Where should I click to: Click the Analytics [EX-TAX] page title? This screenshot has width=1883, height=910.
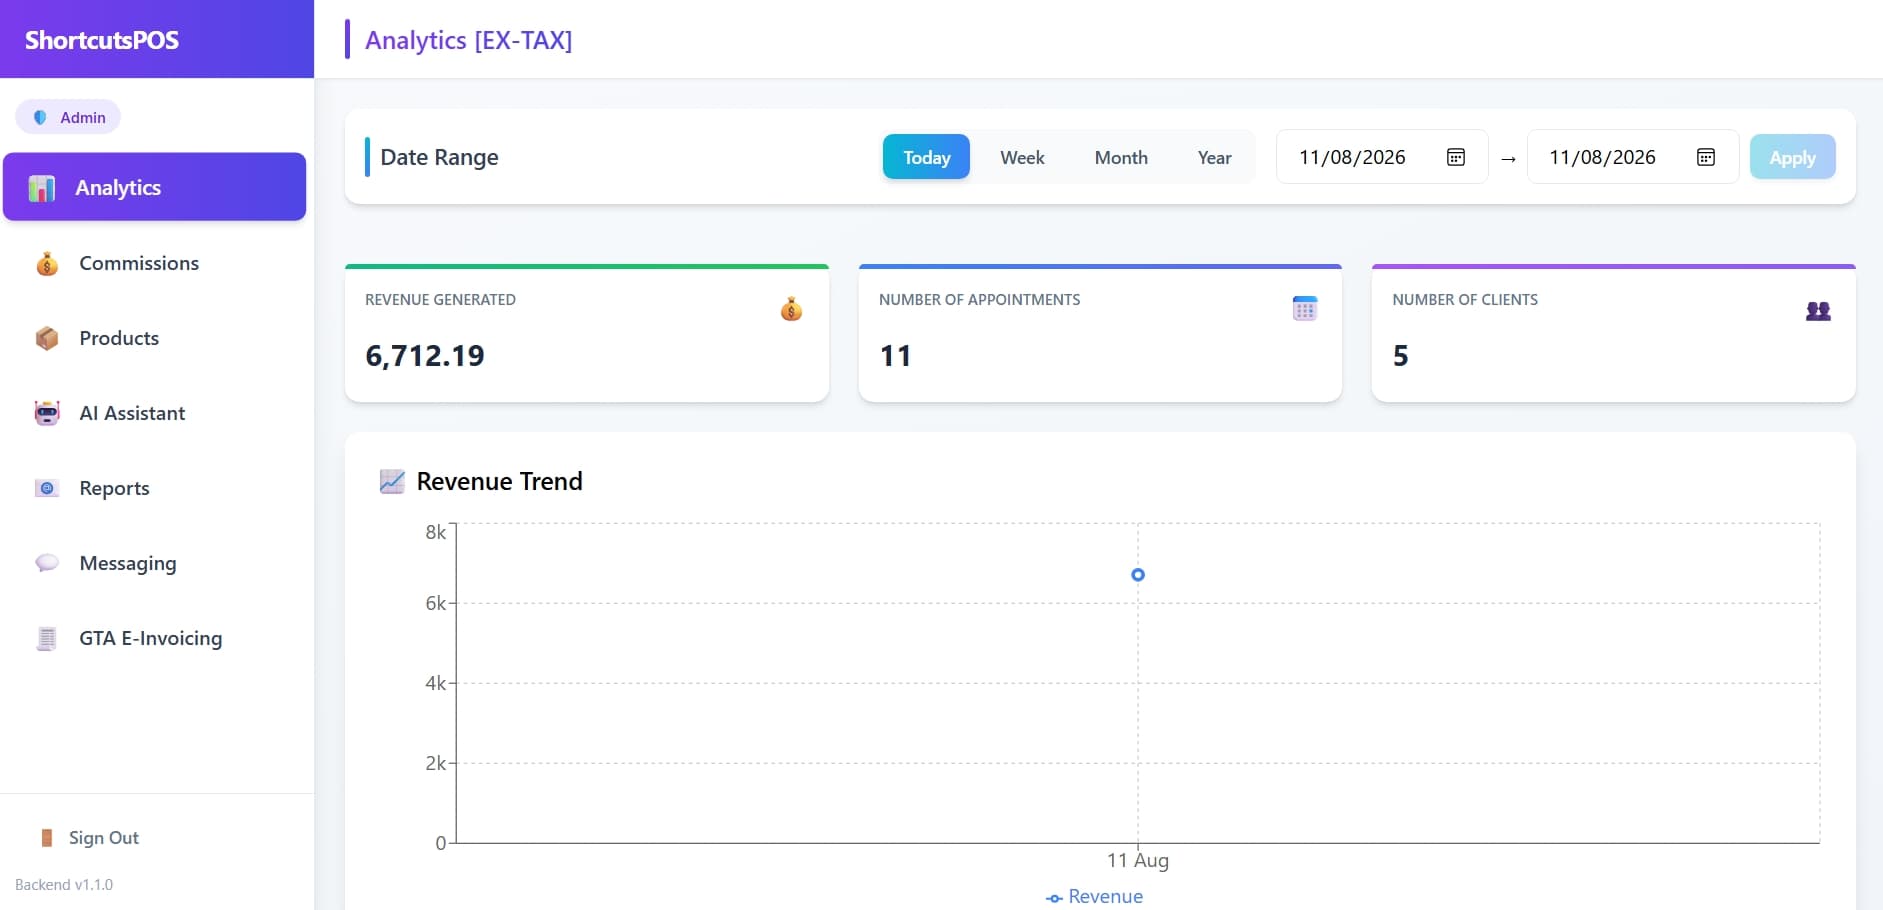coord(468,40)
